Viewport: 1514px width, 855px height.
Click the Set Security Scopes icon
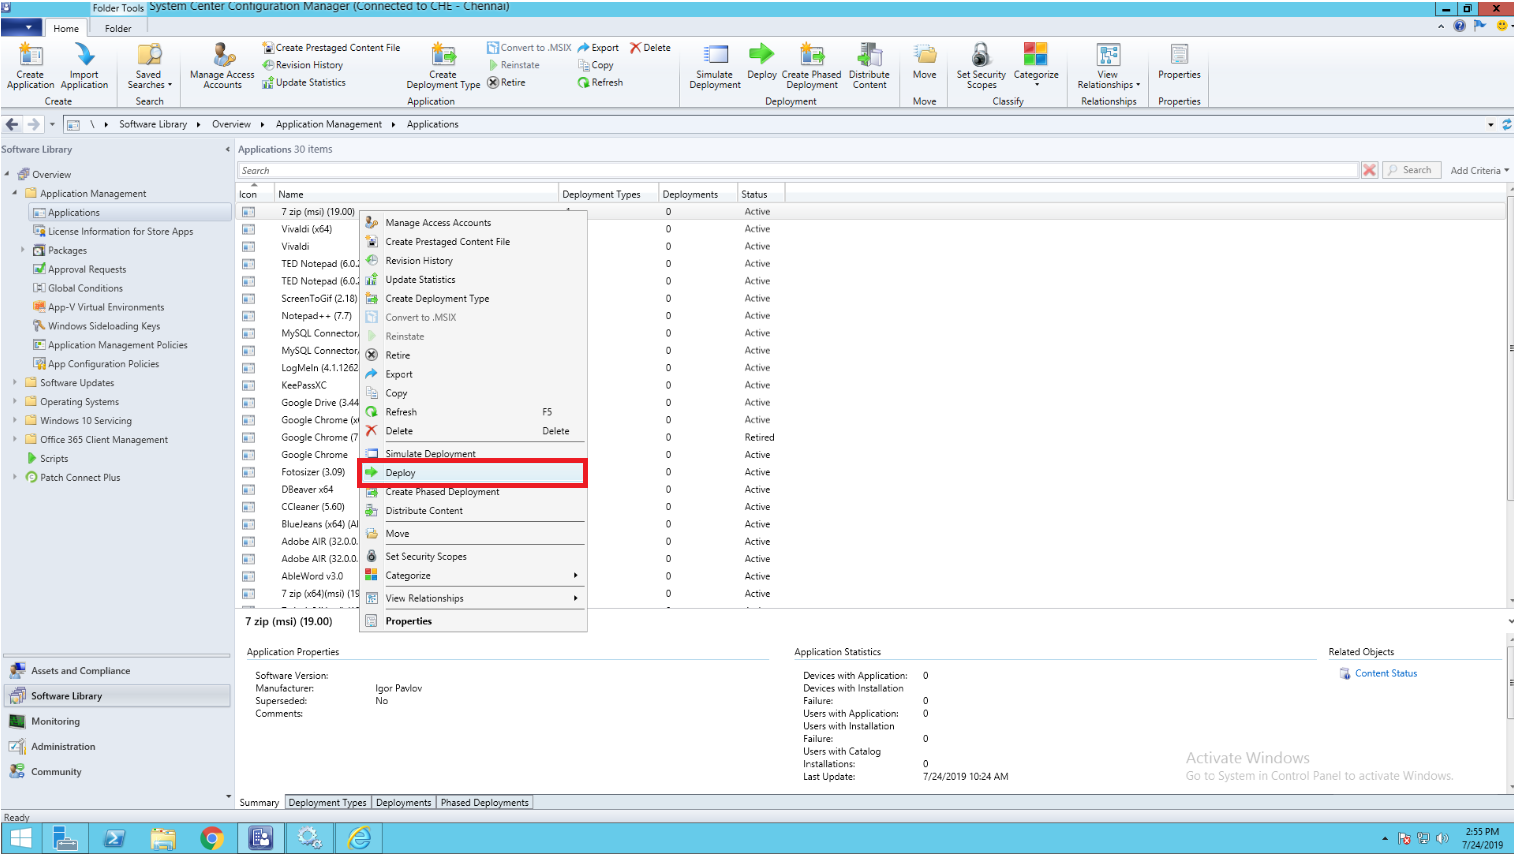pos(980,67)
